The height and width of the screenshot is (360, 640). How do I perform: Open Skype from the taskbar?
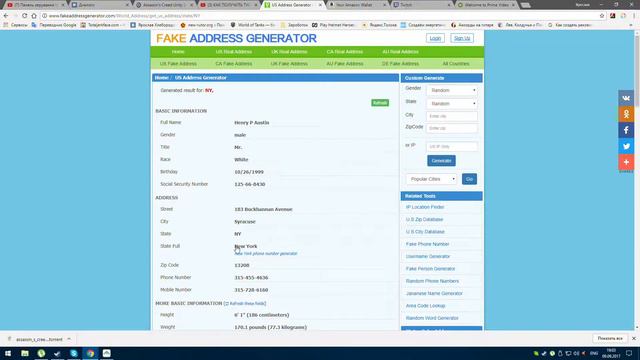[74, 353]
